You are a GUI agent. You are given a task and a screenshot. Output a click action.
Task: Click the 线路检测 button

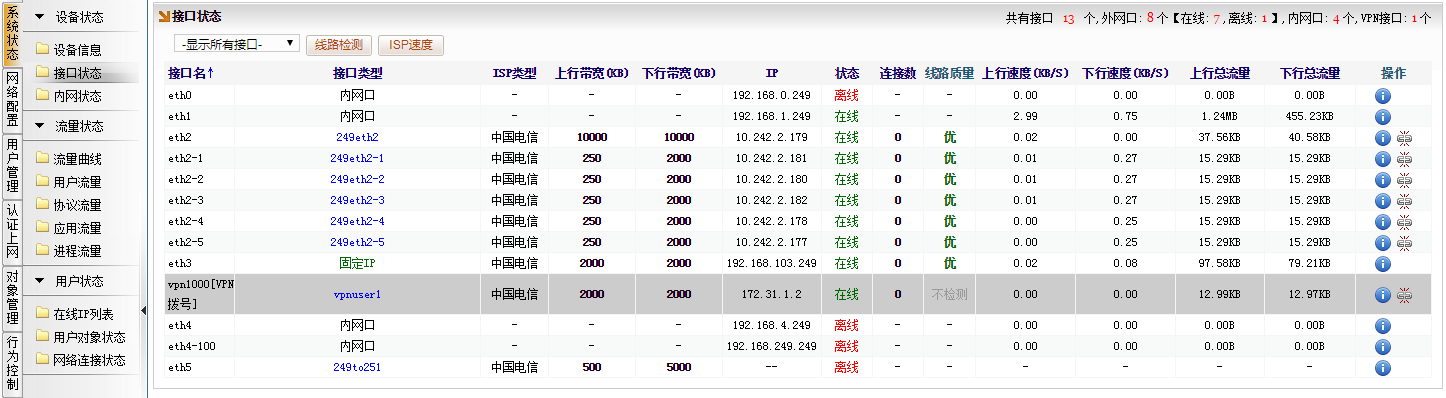[x=340, y=45]
